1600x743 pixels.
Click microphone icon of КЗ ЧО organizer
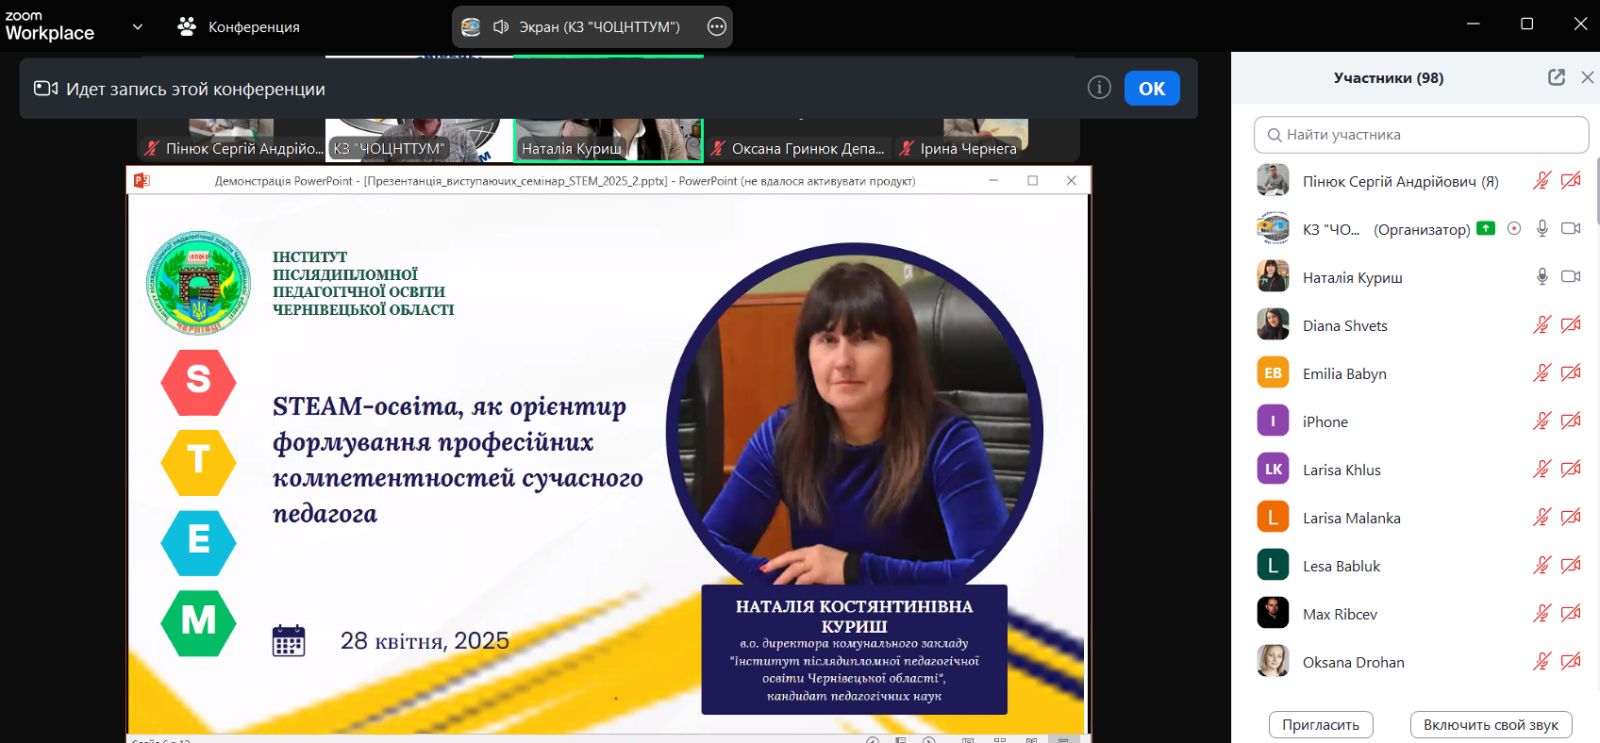(1542, 228)
